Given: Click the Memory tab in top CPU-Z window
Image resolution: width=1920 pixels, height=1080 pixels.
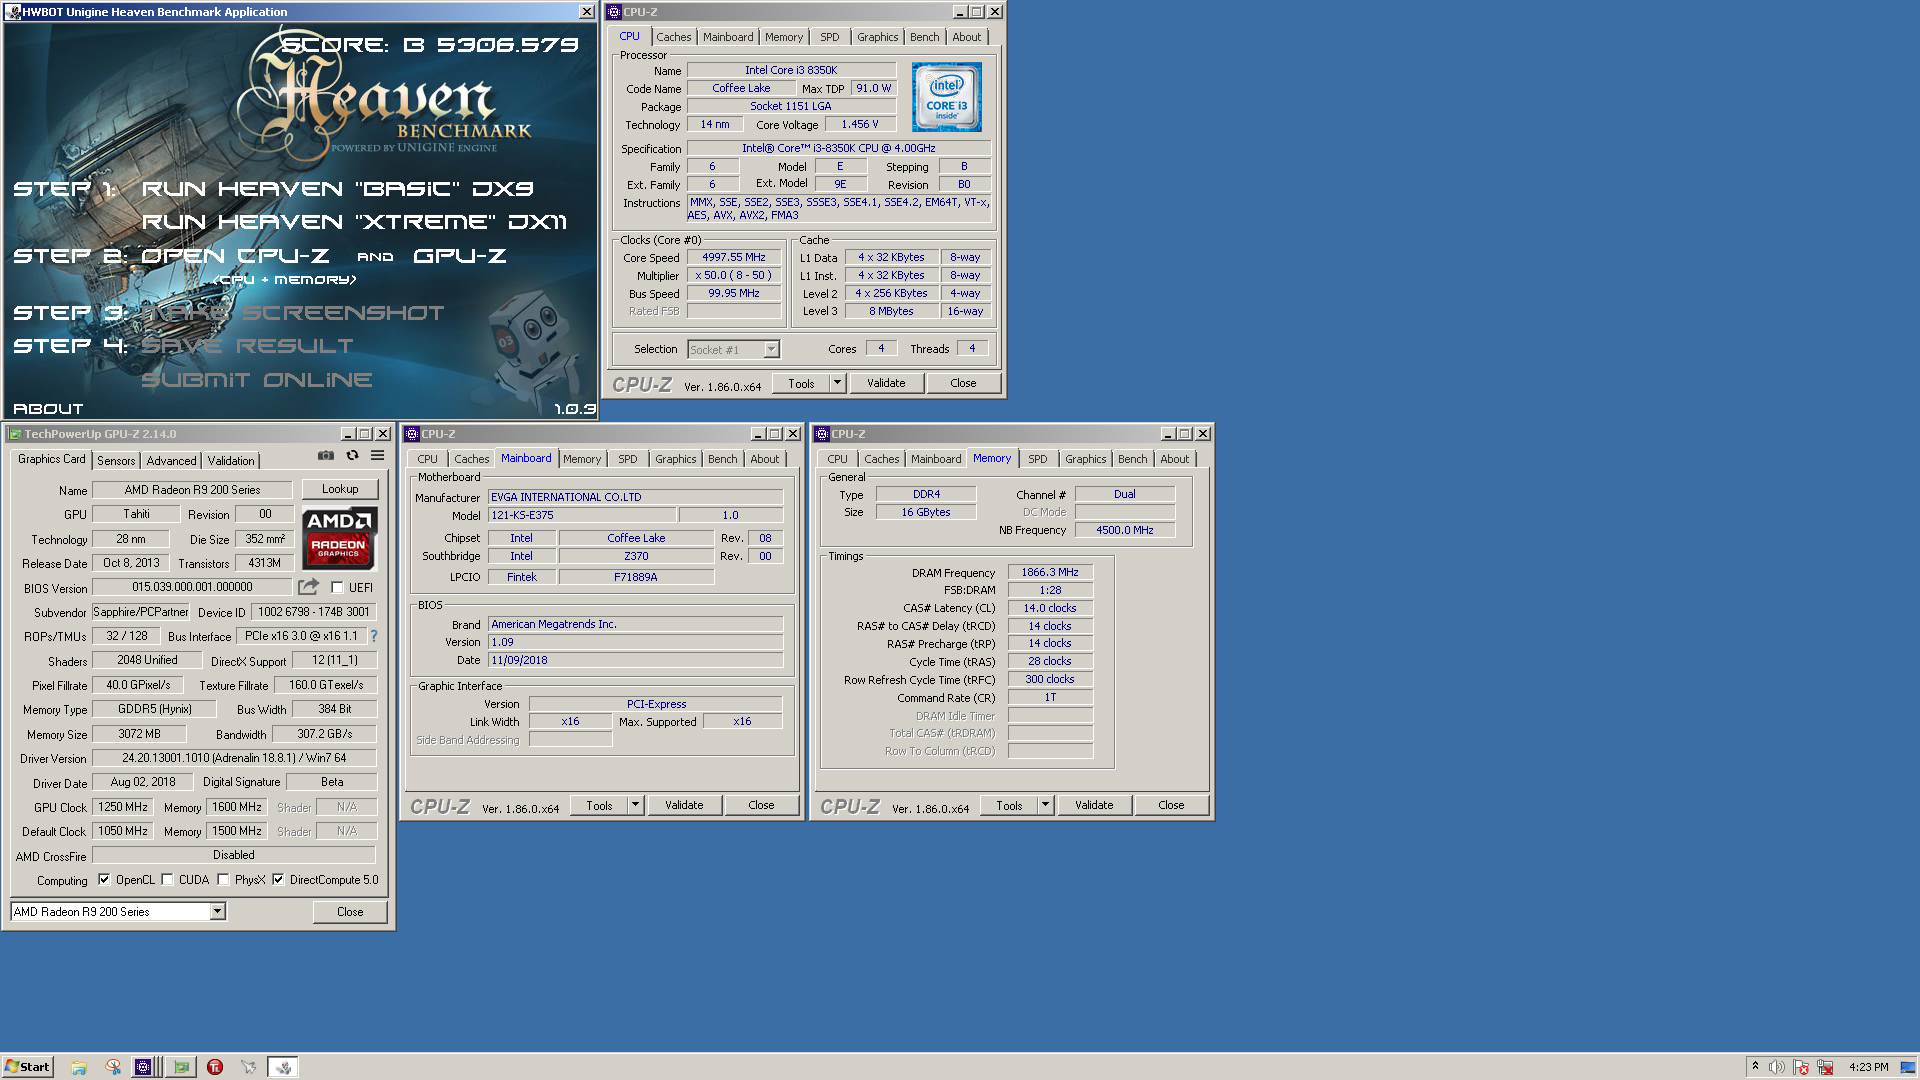Looking at the screenshot, I should click(784, 37).
